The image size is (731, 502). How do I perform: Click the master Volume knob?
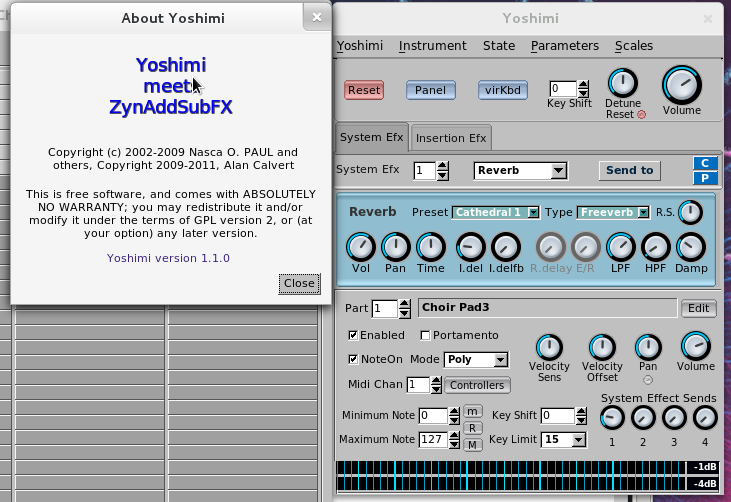coord(681,85)
